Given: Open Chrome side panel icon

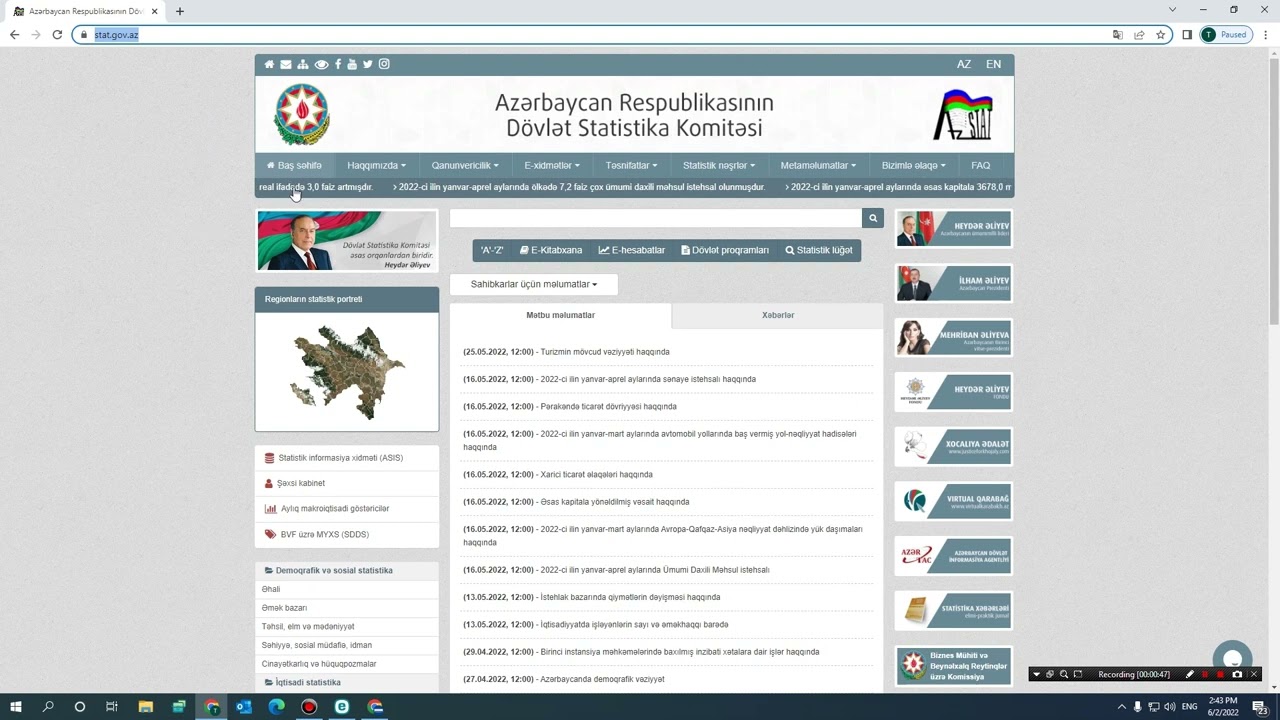Looking at the screenshot, I should pos(1187,34).
